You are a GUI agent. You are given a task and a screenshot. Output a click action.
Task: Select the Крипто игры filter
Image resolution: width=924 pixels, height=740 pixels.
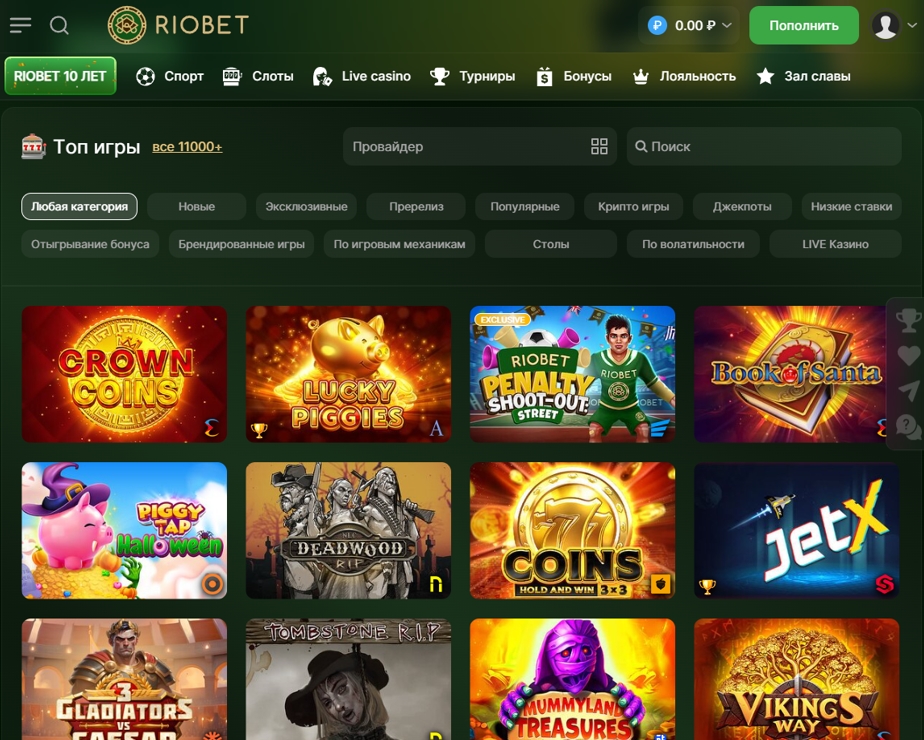pyautogui.click(x=633, y=207)
